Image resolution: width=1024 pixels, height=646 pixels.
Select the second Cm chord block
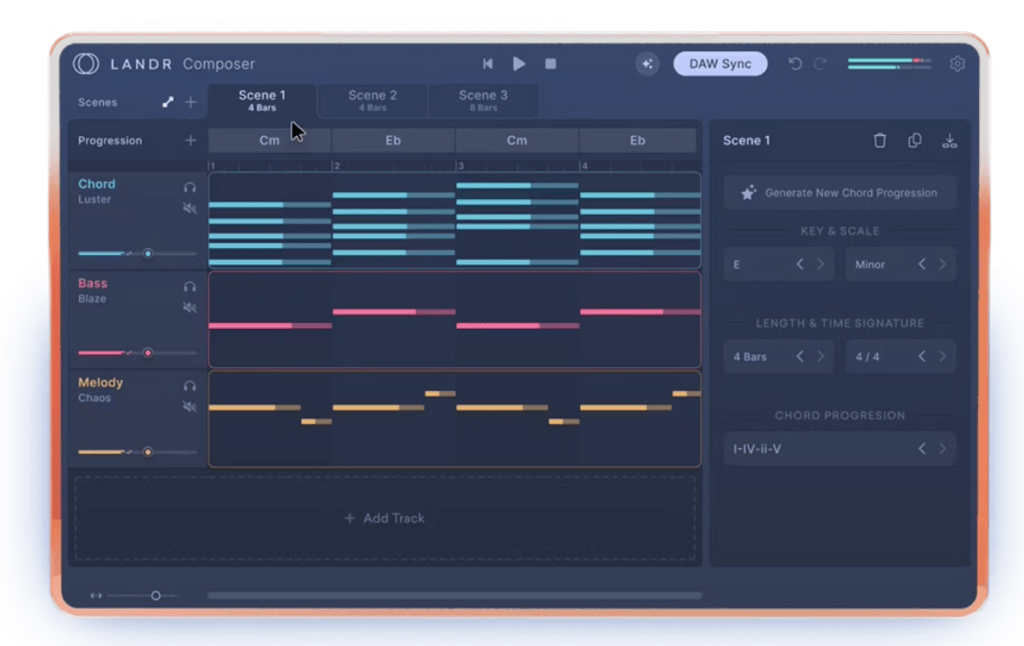tap(517, 140)
